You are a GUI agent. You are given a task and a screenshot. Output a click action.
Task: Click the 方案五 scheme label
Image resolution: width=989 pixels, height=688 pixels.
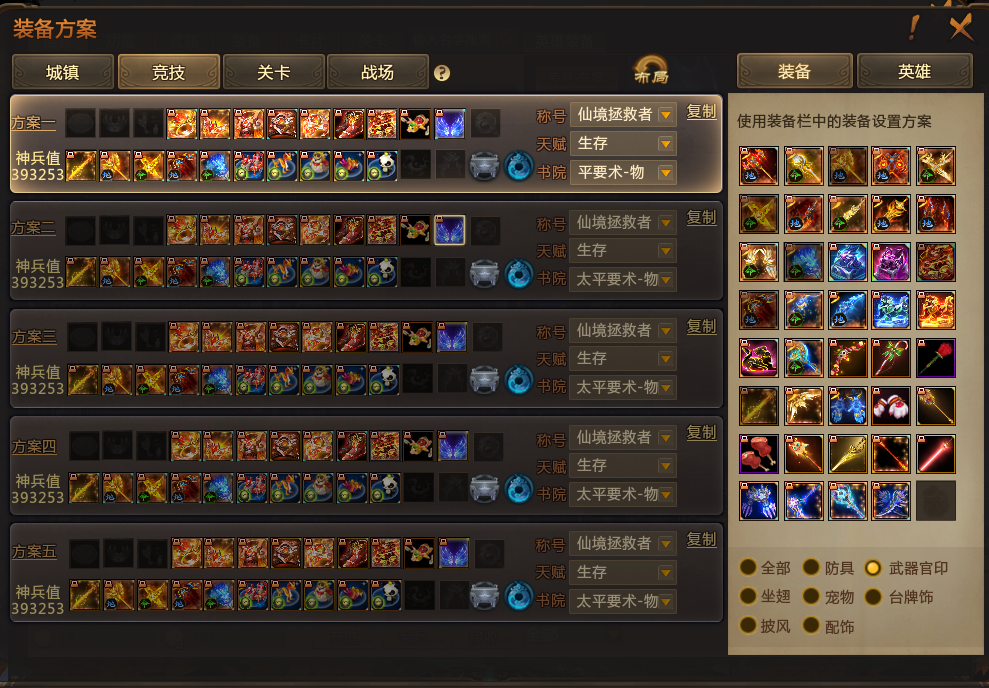(x=34, y=552)
